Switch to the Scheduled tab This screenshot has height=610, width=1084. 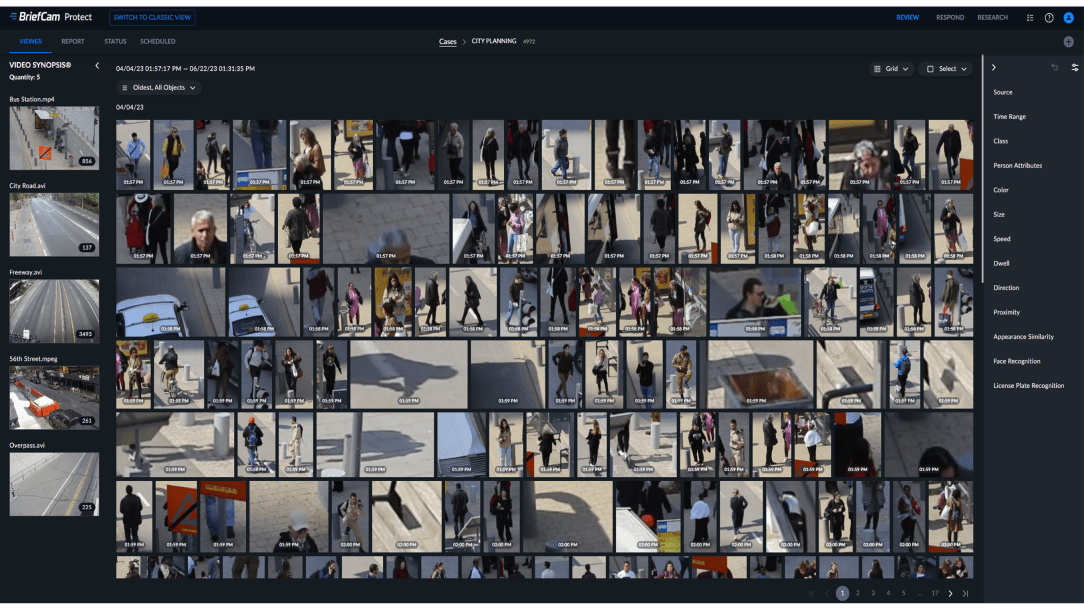pos(157,41)
